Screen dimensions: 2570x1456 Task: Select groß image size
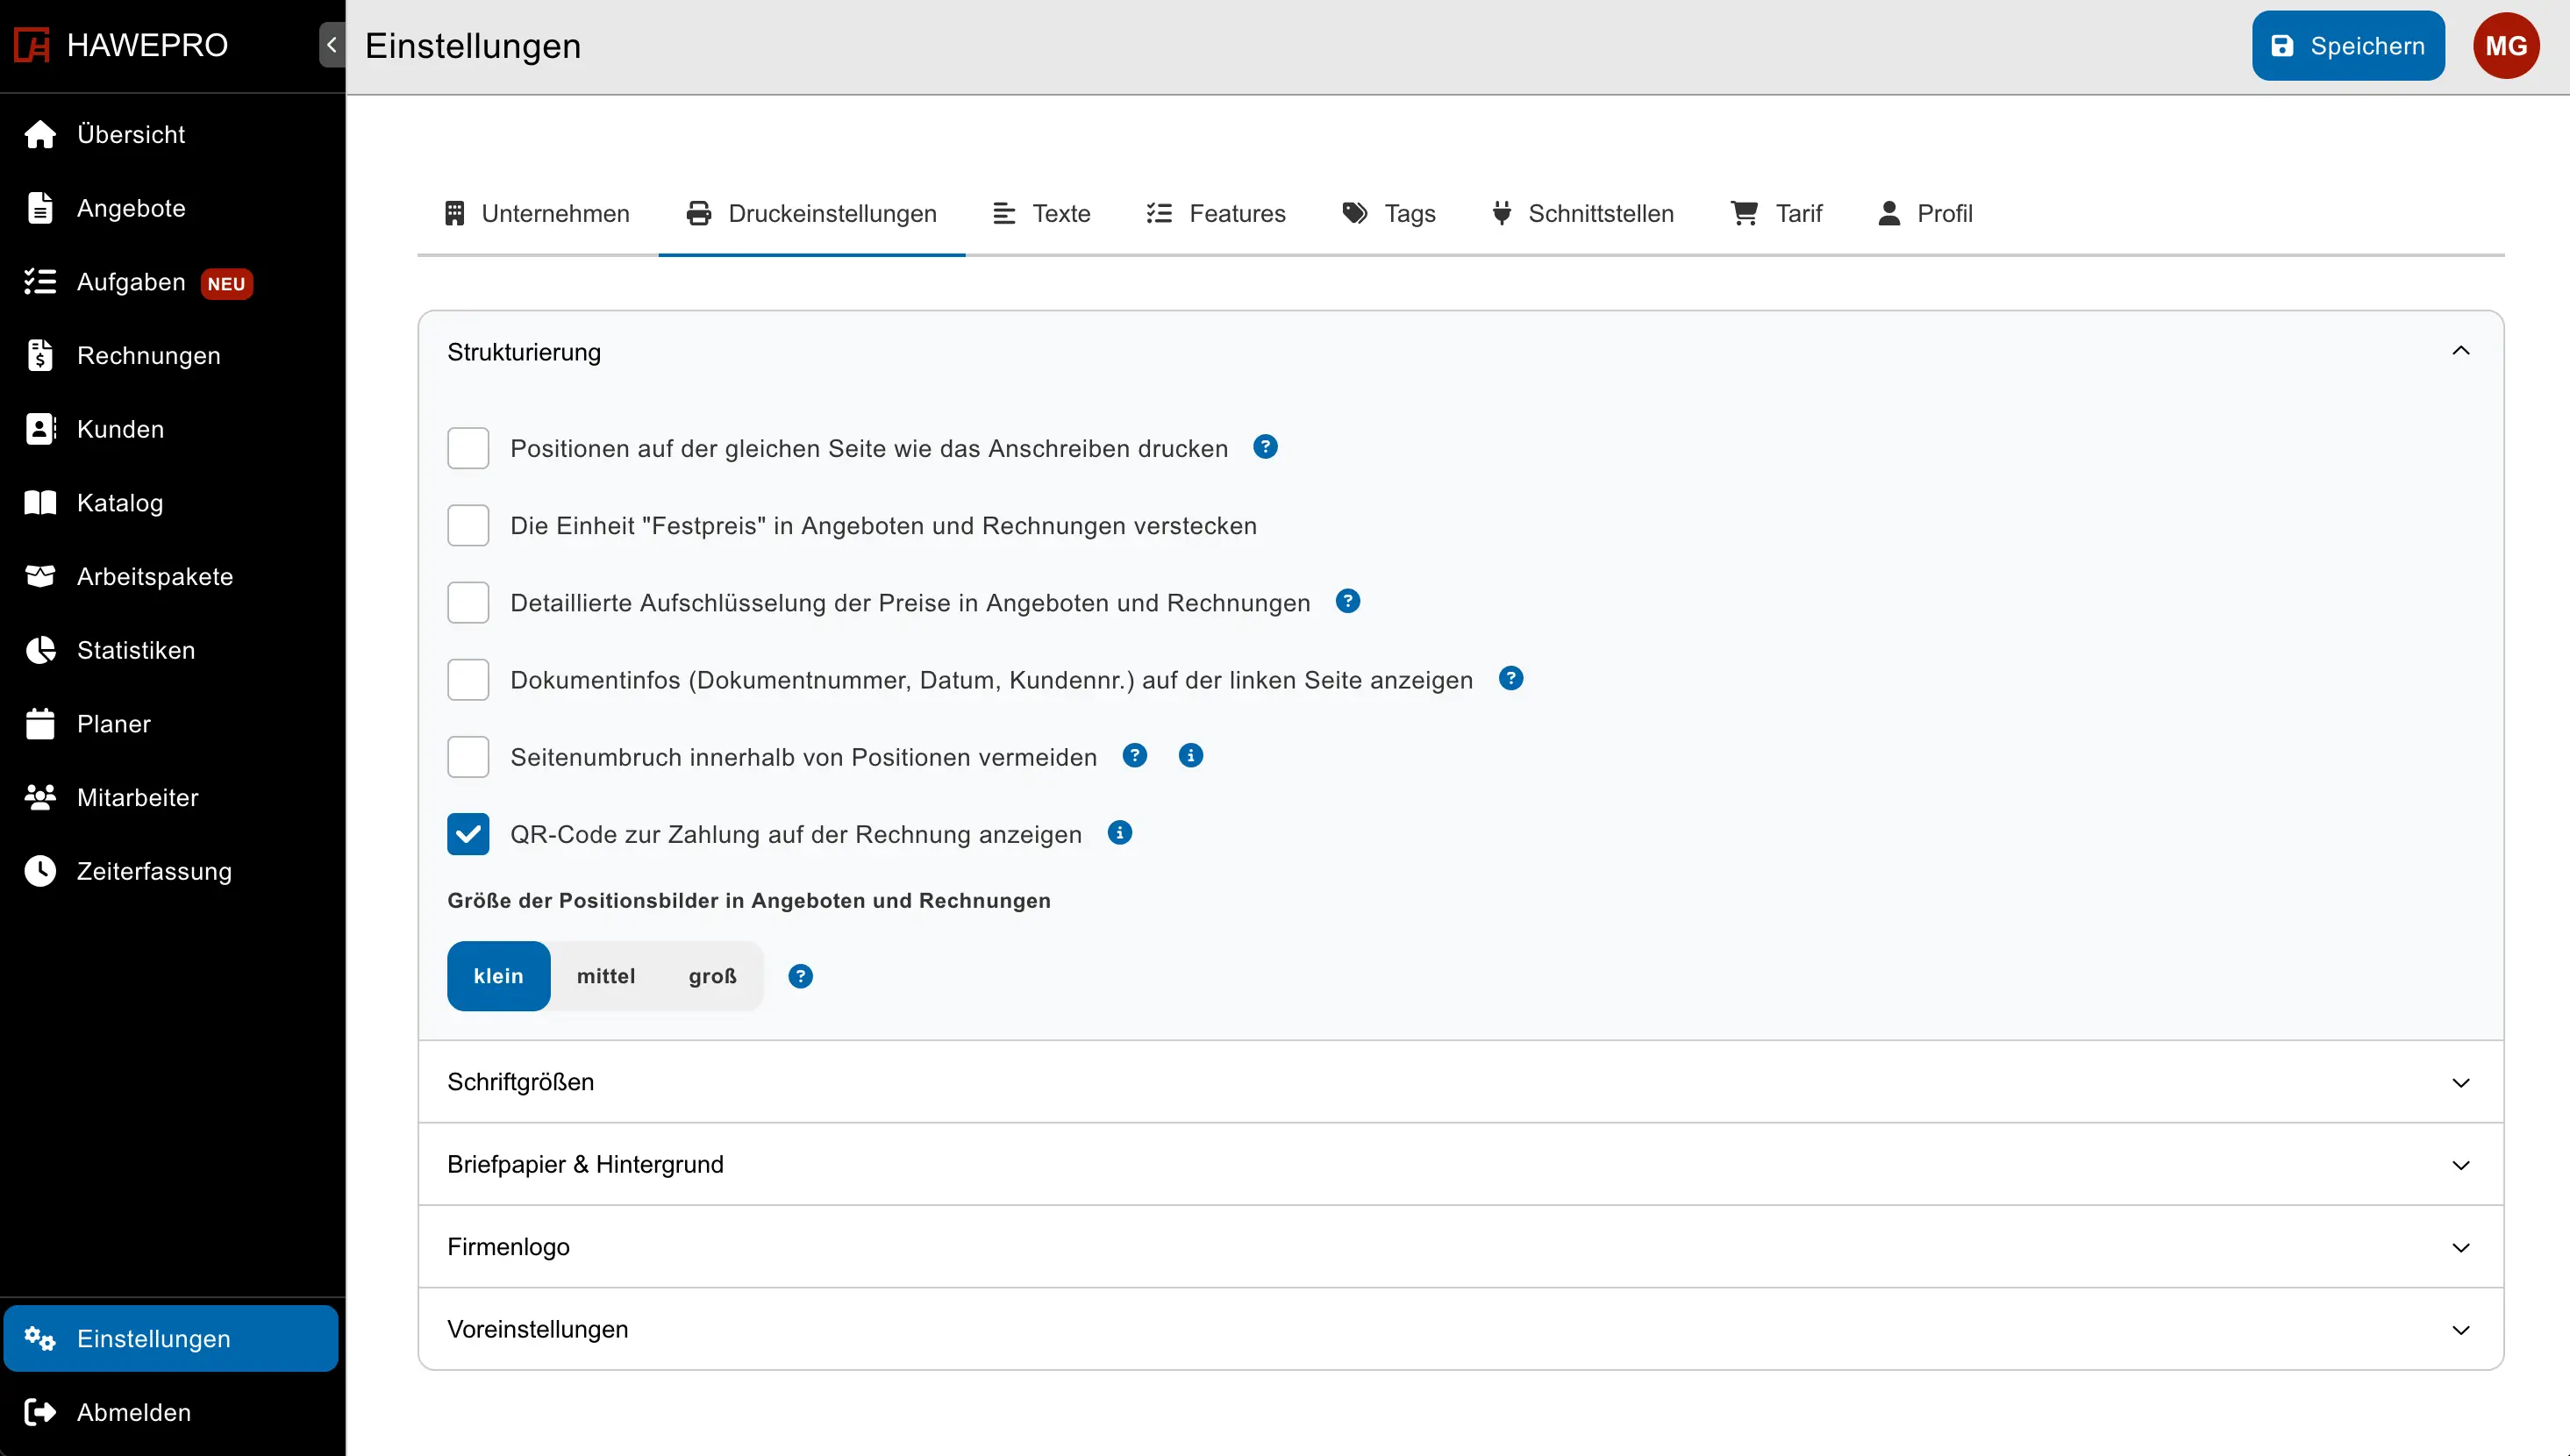pos(713,976)
